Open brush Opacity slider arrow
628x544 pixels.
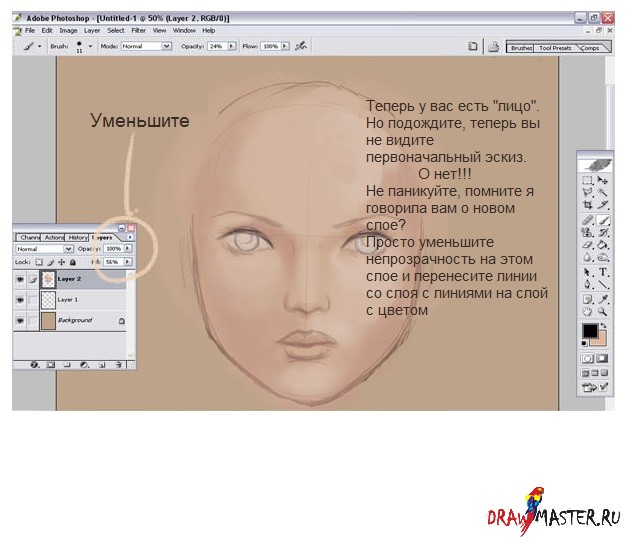click(232, 46)
